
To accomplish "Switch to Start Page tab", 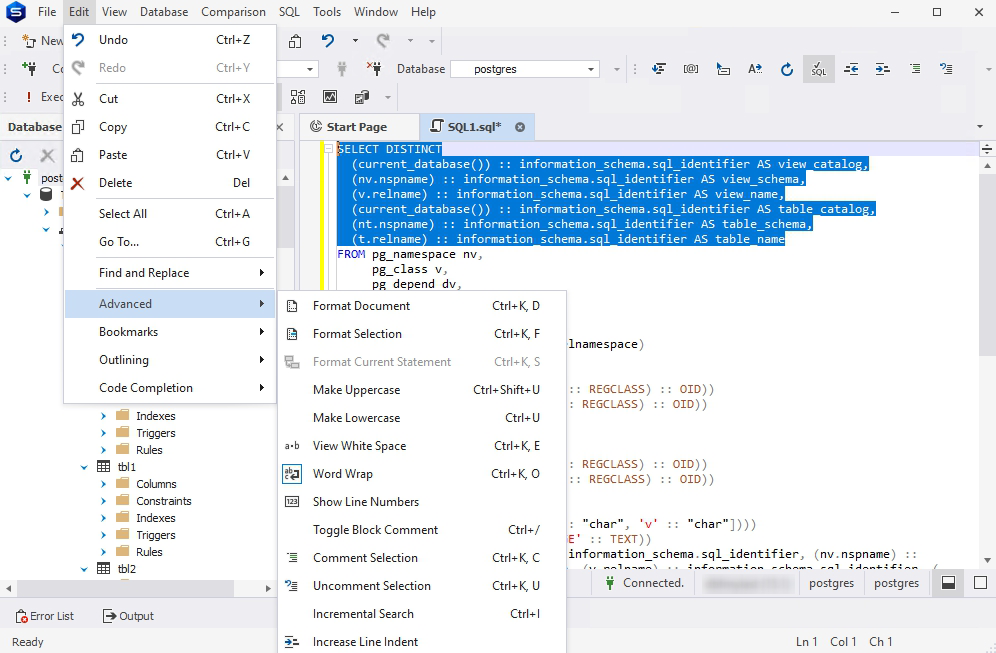I will (359, 127).
